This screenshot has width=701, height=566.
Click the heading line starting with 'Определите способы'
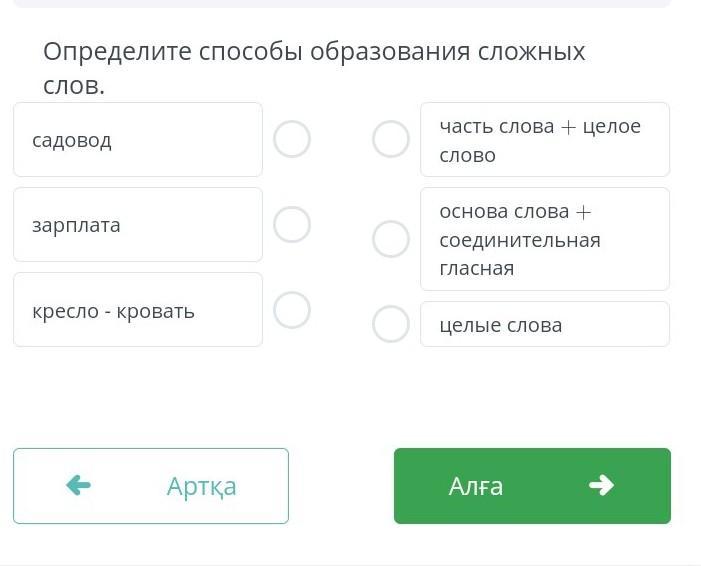click(x=314, y=52)
